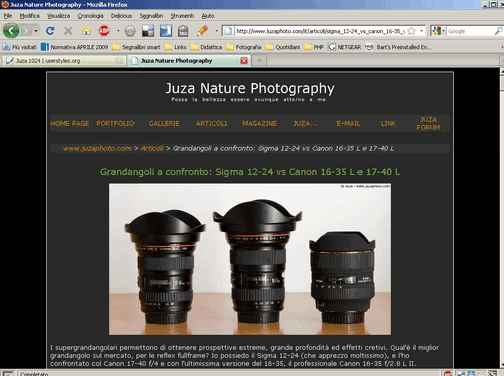The image size is (504, 376).
Task: Reload the page with the blue Refresh icon
Action: 50,31
